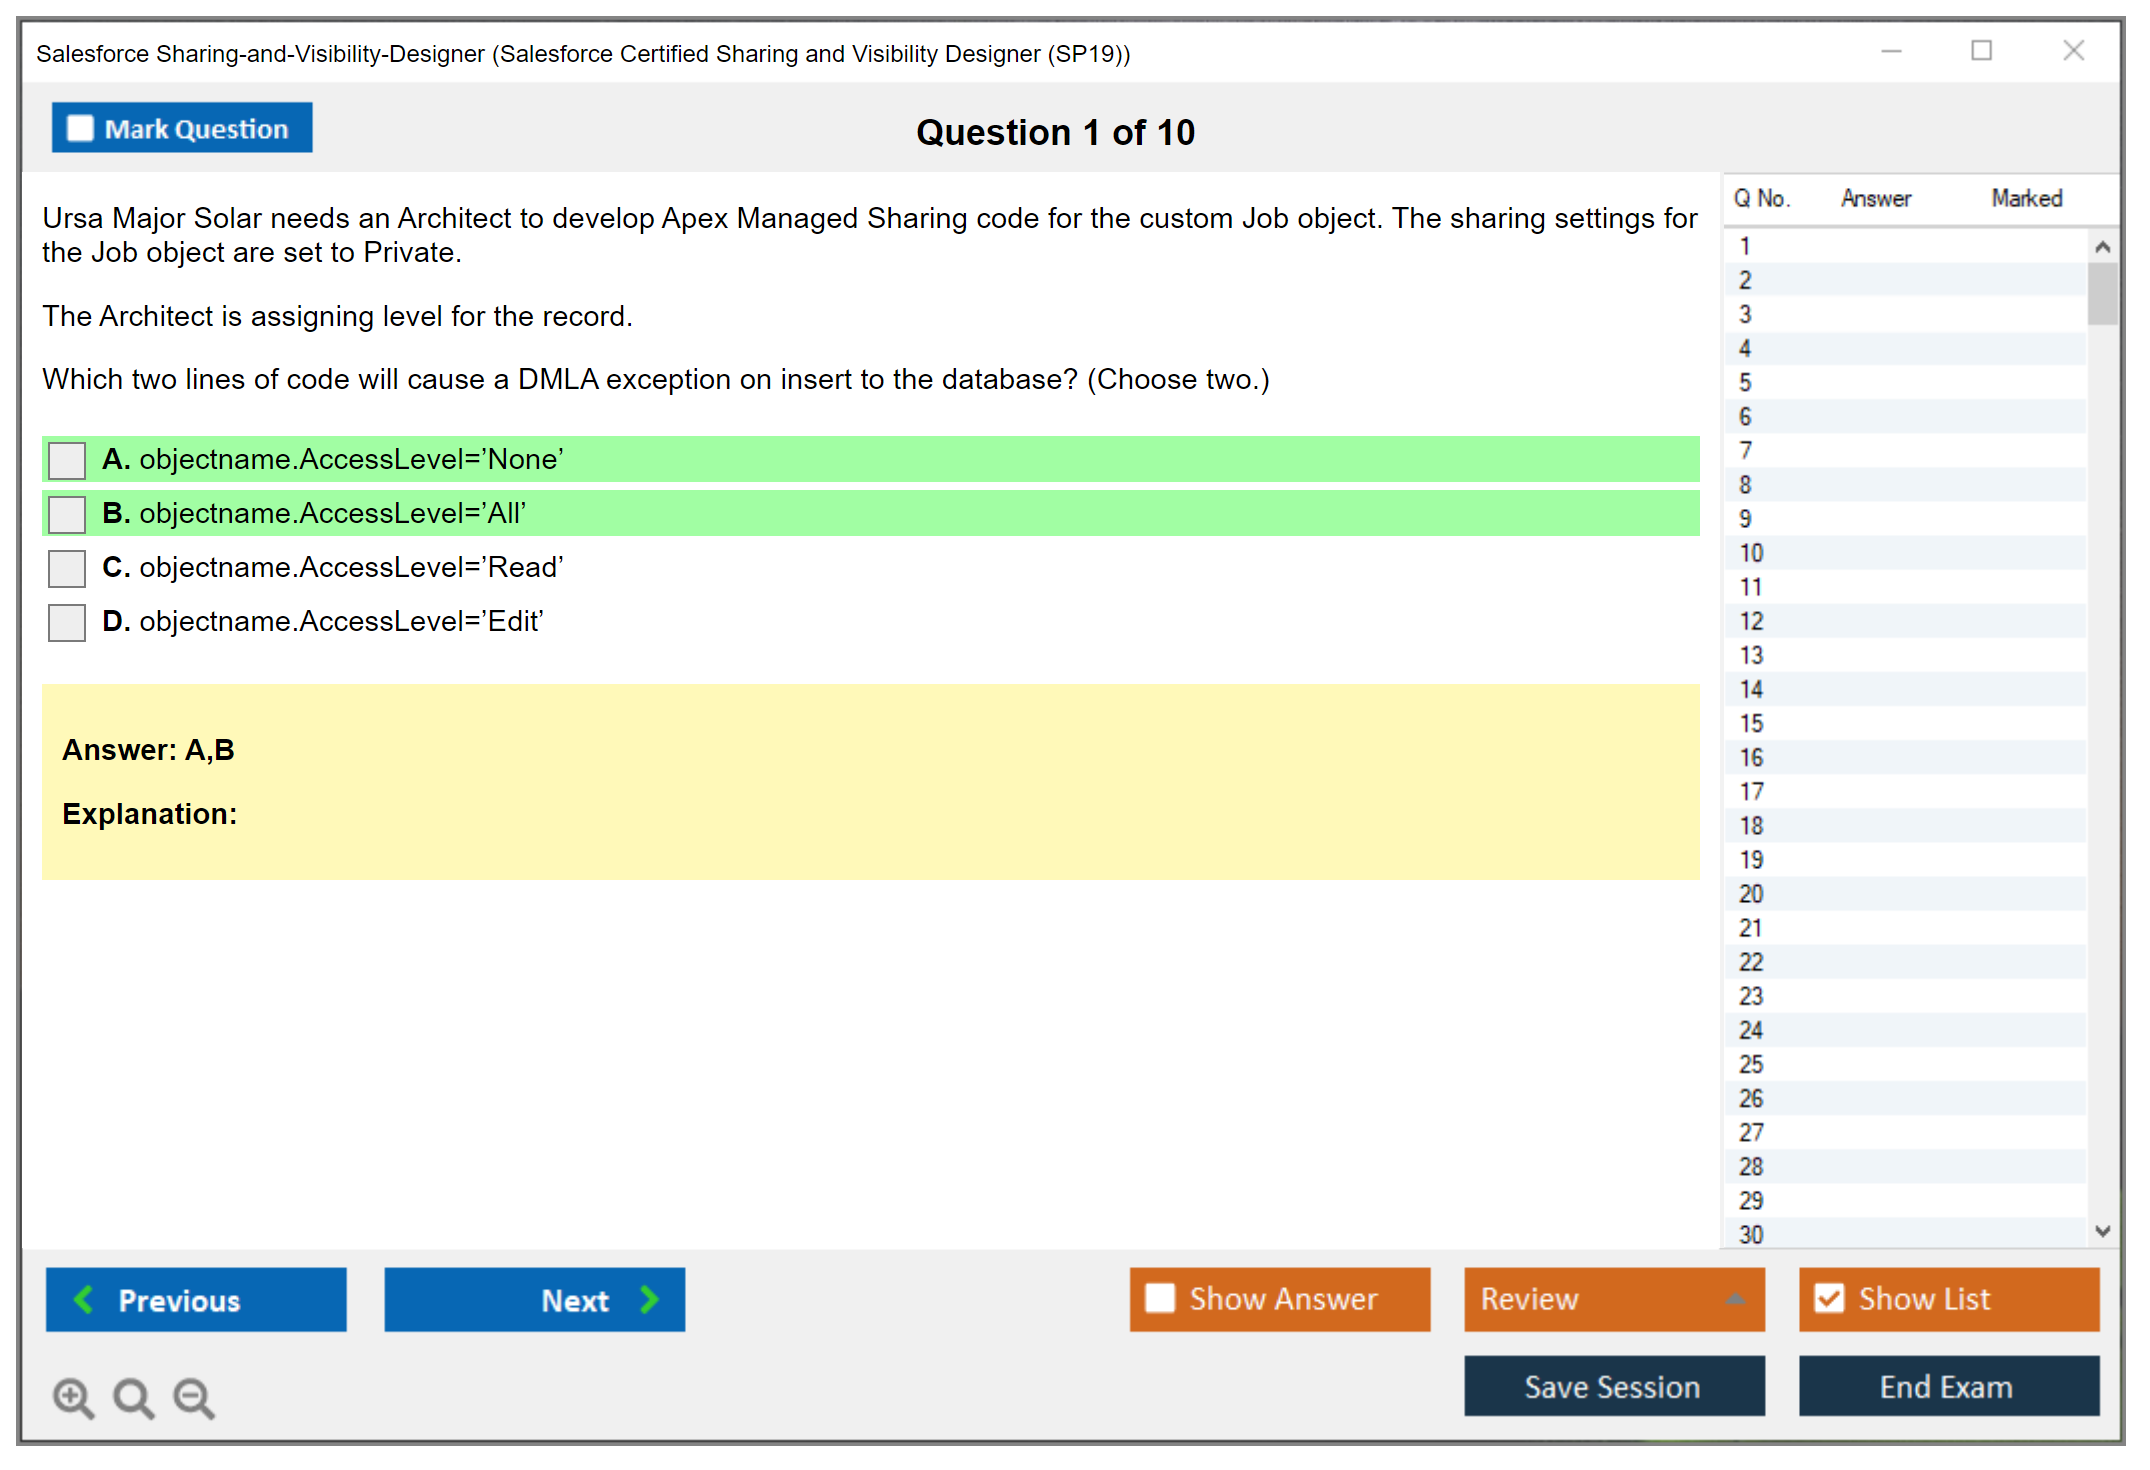Select answer option D 'Edit' checkbox
The height and width of the screenshot is (1470, 2150).
pyautogui.click(x=67, y=622)
